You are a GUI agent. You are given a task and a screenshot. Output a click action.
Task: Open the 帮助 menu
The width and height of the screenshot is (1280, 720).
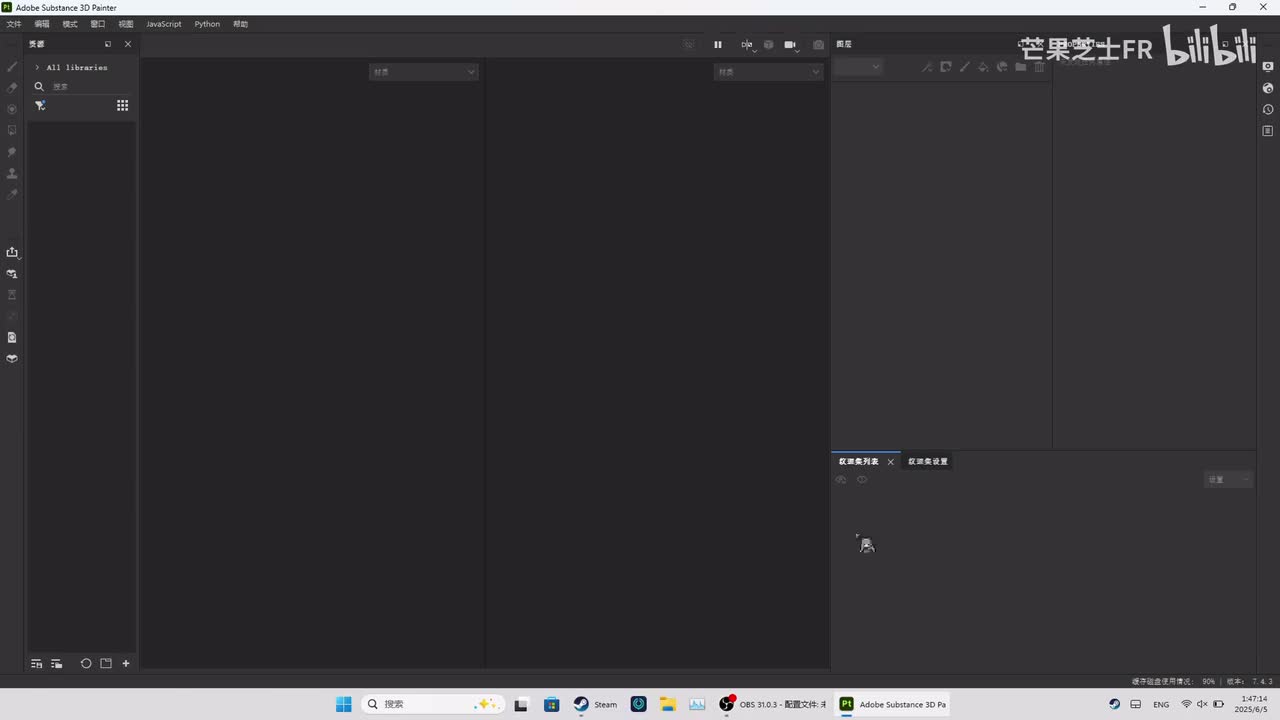click(240, 24)
